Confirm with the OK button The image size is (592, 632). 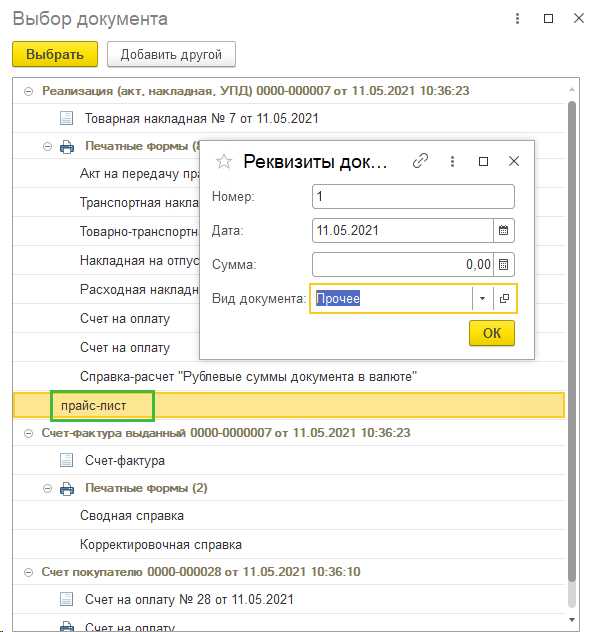492,333
